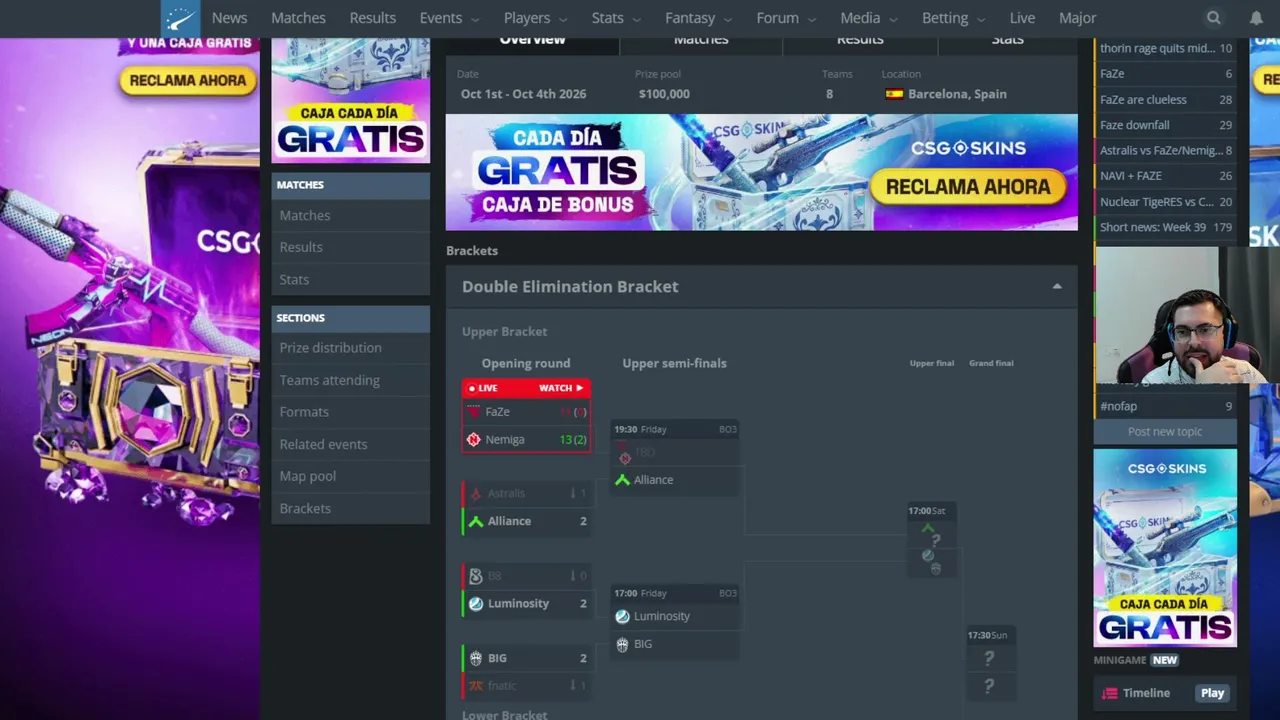The height and width of the screenshot is (720, 1280).
Task: Open the Brackets section link in the sidebar
Action: tap(305, 508)
